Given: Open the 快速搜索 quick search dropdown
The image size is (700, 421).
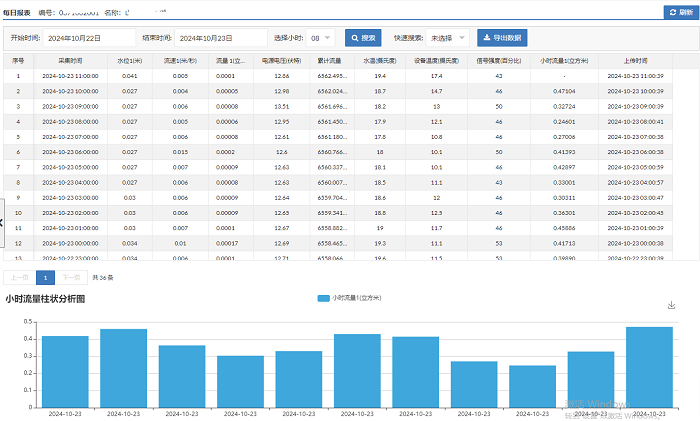Looking at the screenshot, I should tap(441, 38).
